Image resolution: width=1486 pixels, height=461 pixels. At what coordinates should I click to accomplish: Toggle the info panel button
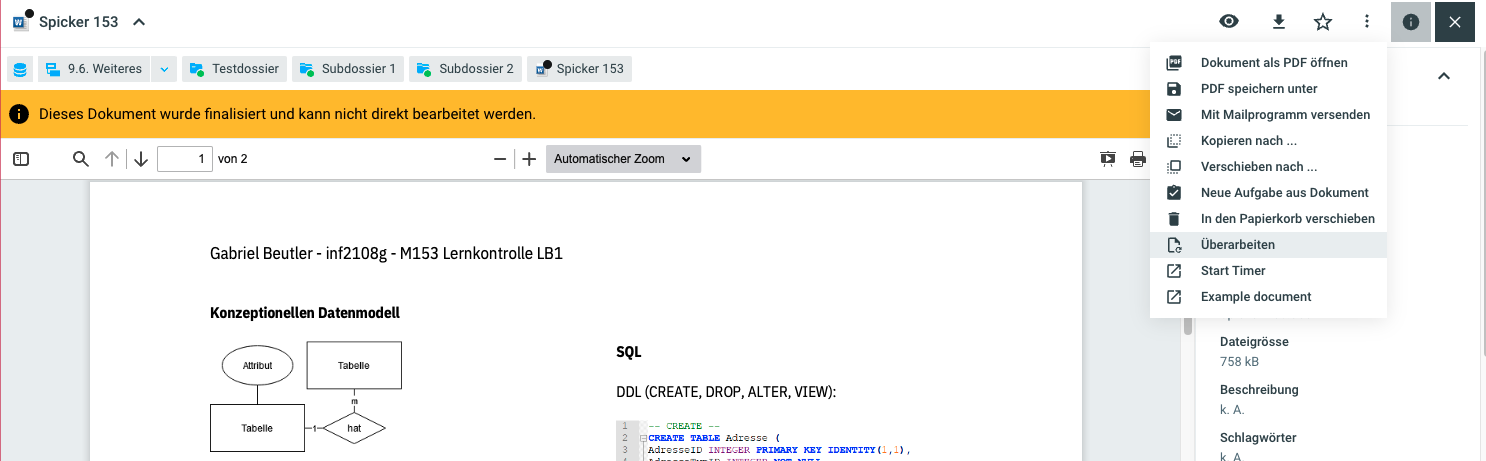(1411, 22)
